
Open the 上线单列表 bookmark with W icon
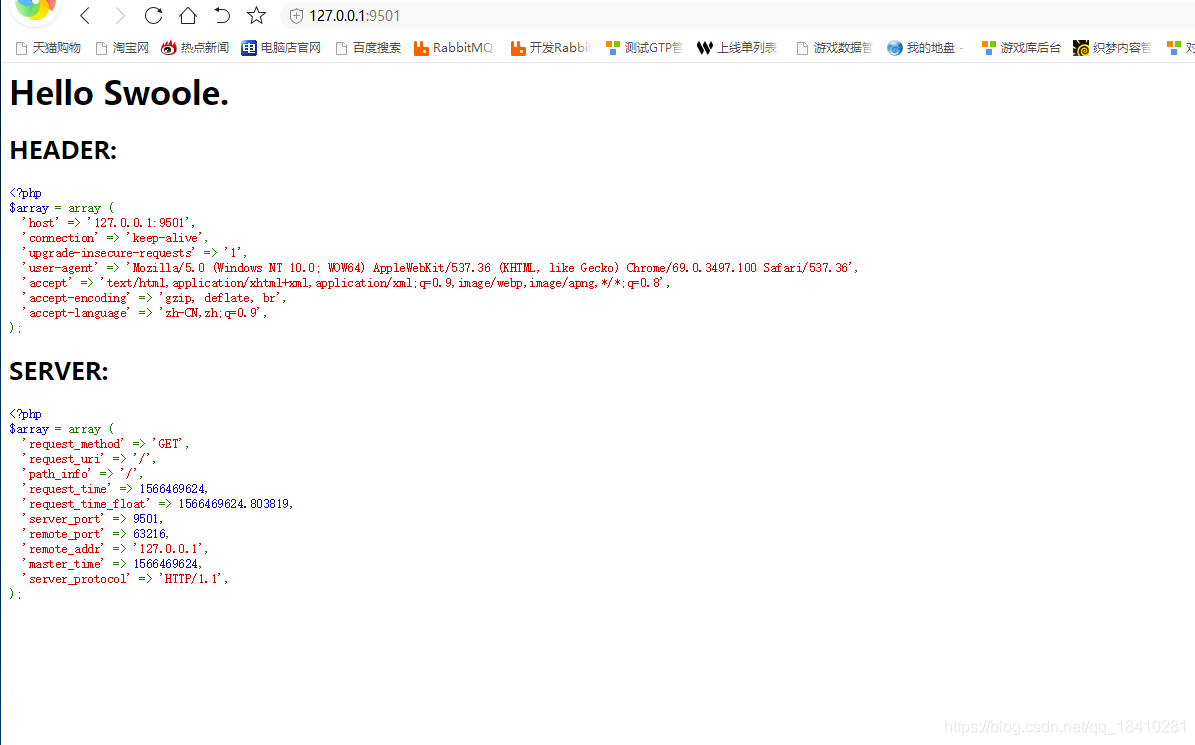tap(737, 47)
